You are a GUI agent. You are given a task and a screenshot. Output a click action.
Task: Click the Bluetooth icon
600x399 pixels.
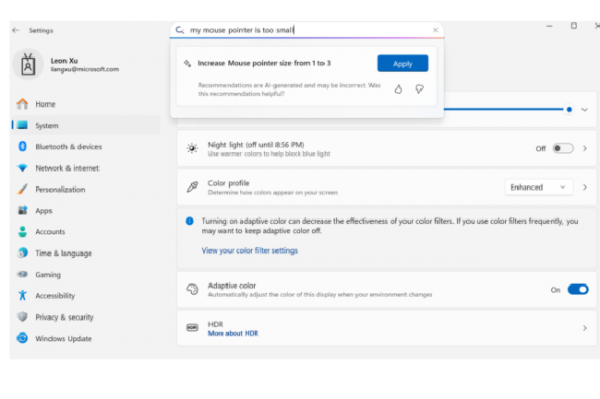[x=22, y=146]
